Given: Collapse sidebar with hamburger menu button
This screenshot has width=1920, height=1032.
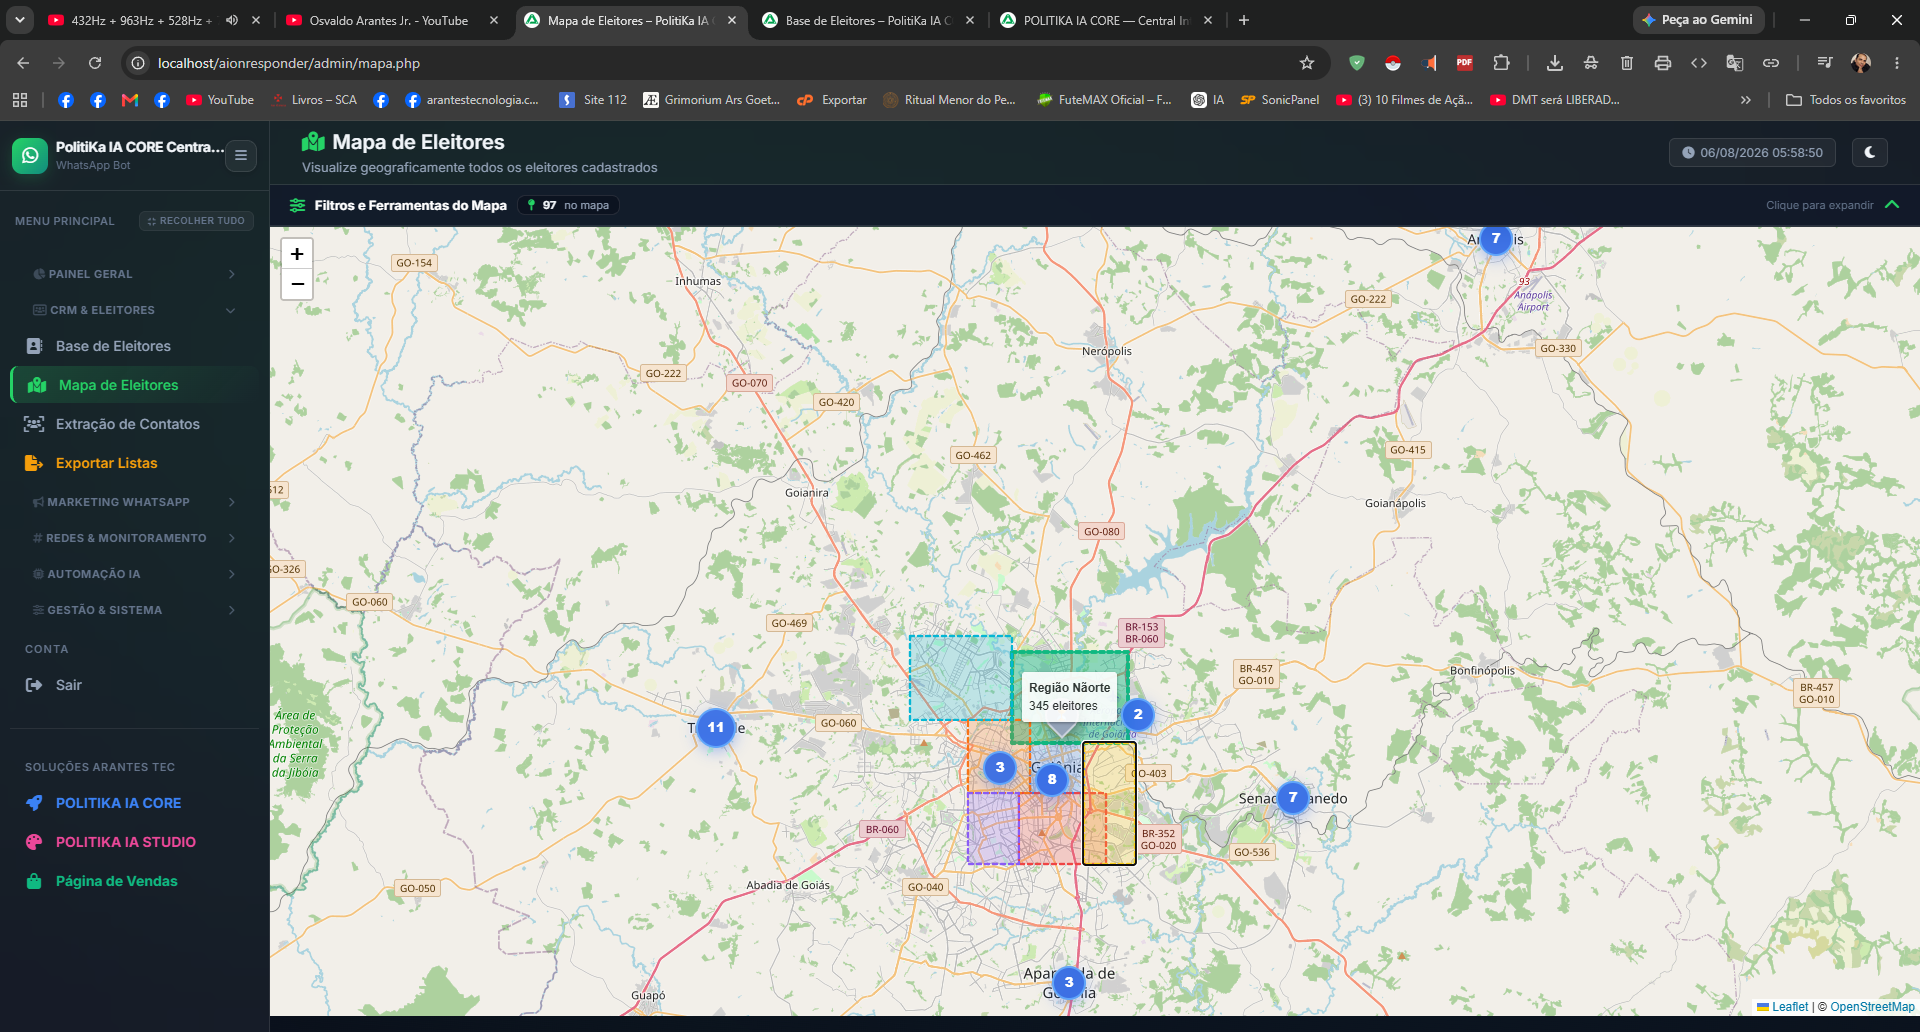Looking at the screenshot, I should (241, 155).
